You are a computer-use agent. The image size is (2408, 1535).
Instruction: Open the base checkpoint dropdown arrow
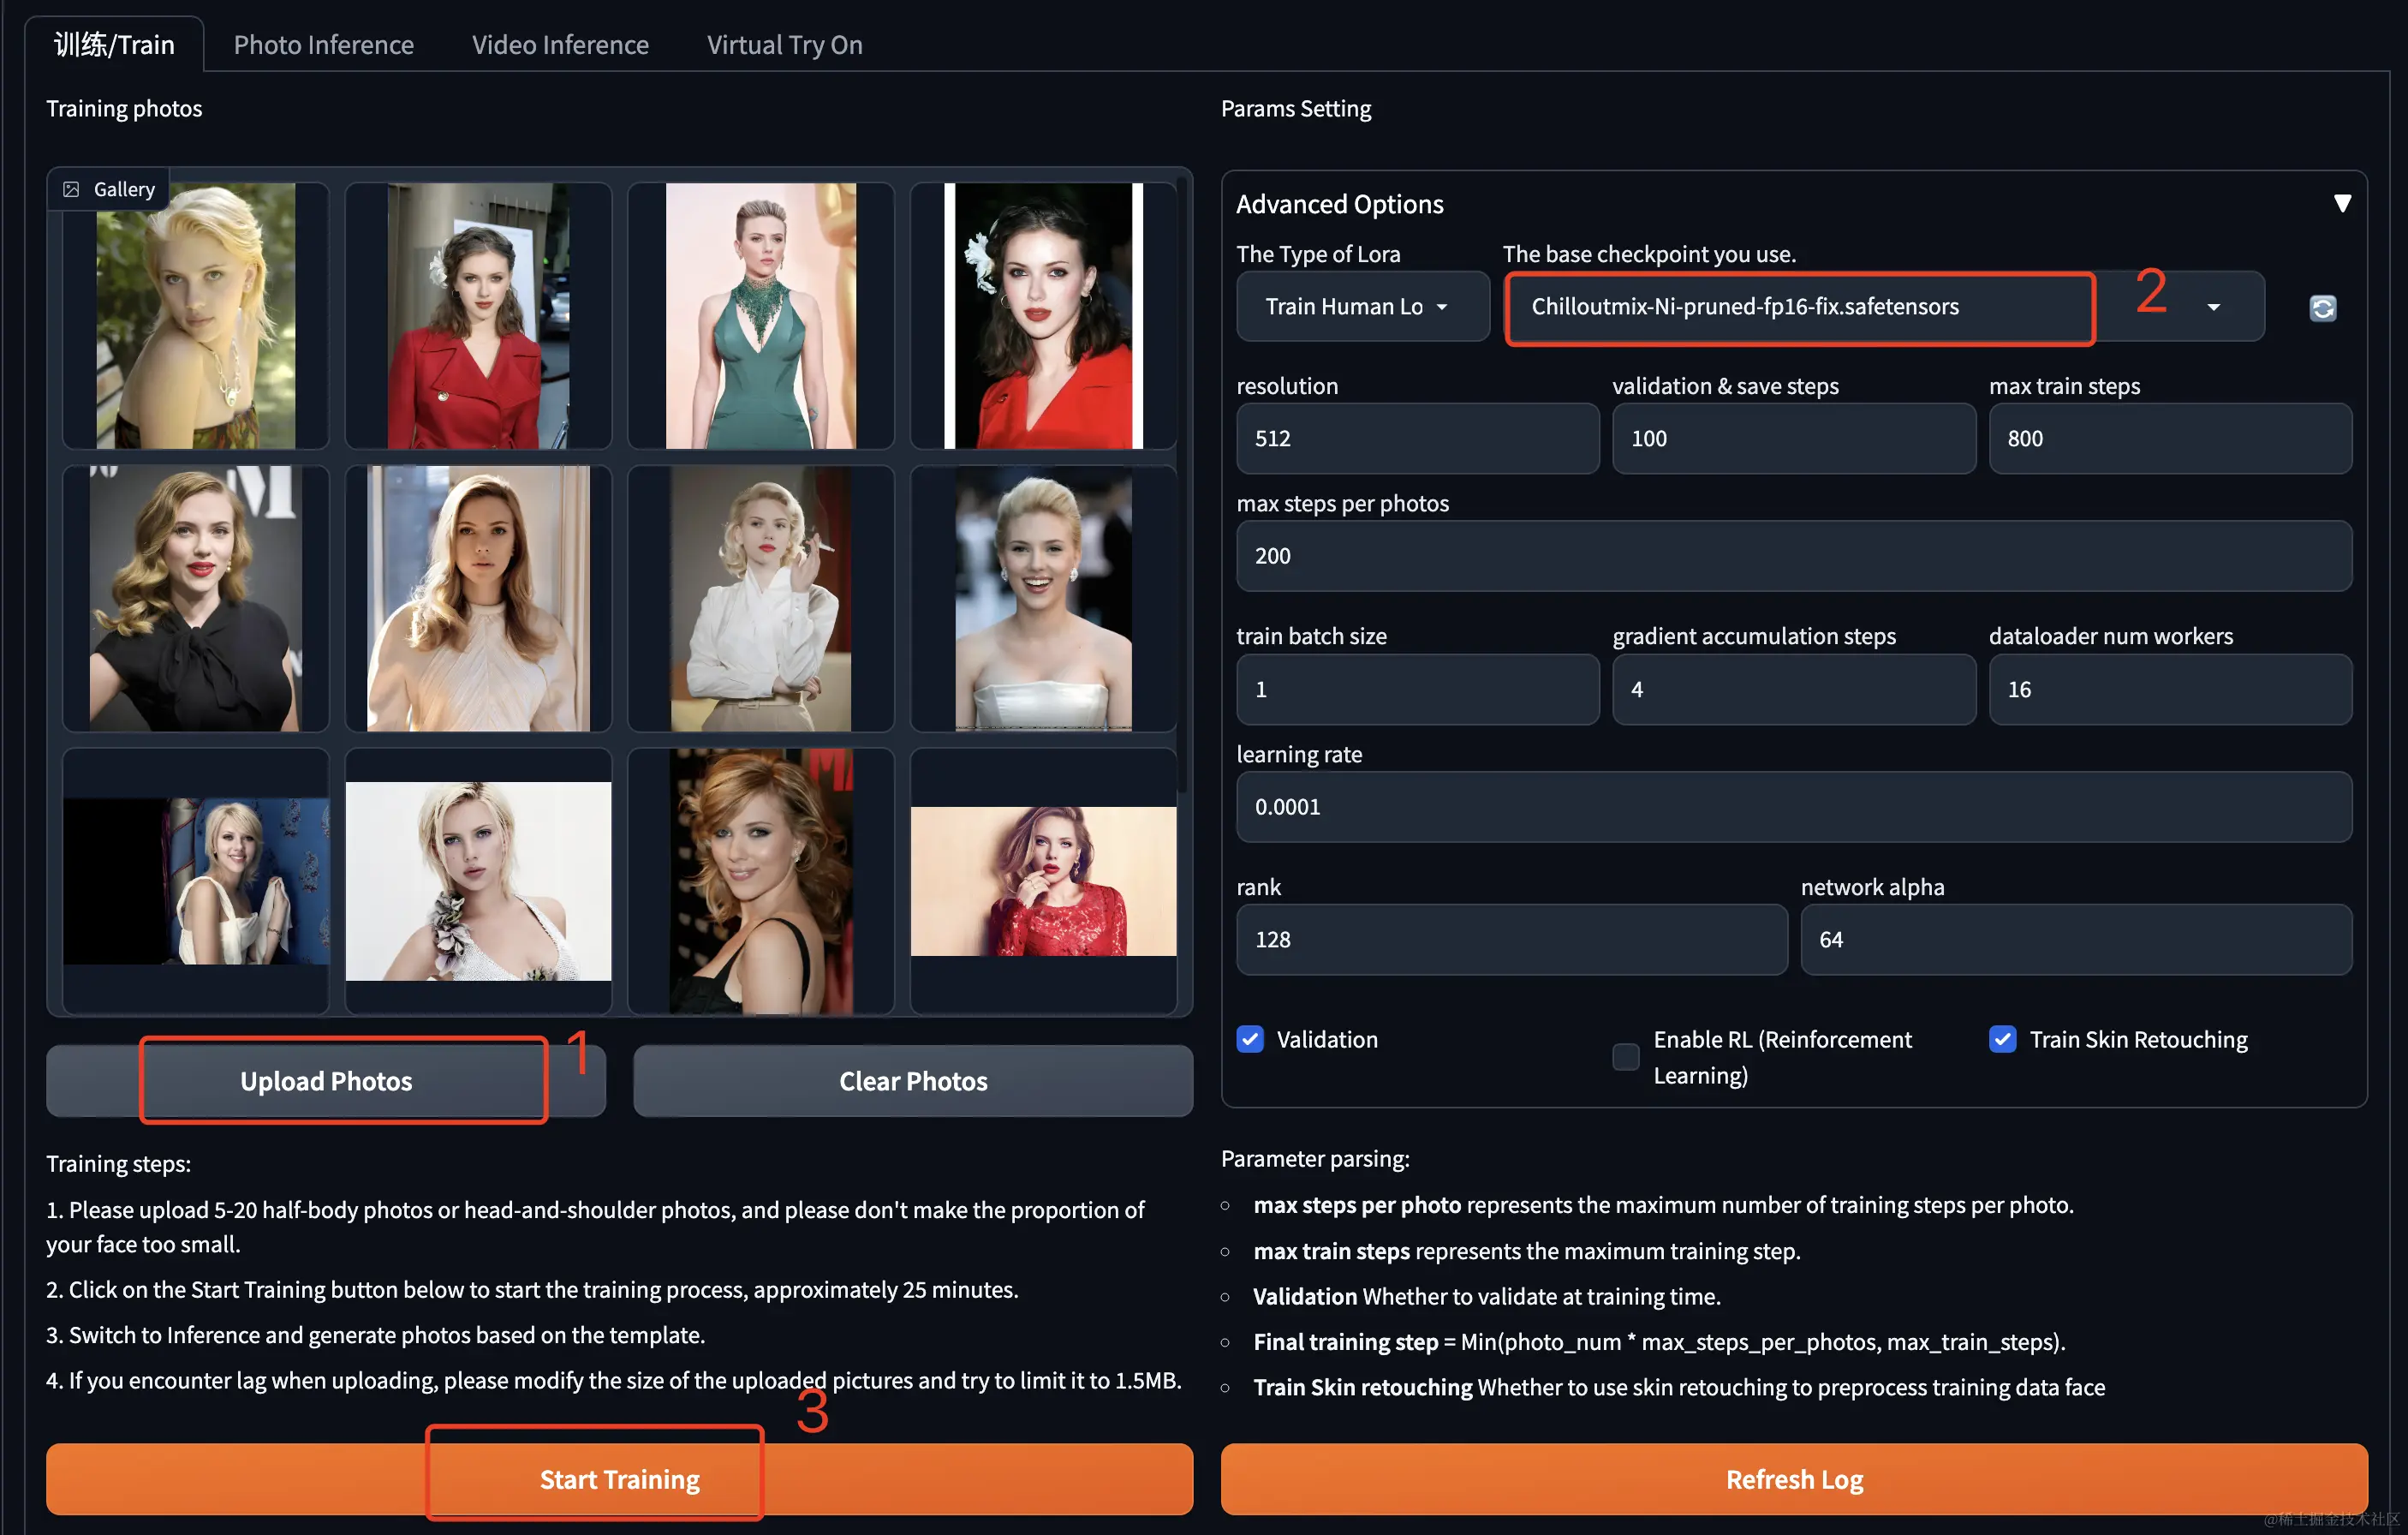2213,307
